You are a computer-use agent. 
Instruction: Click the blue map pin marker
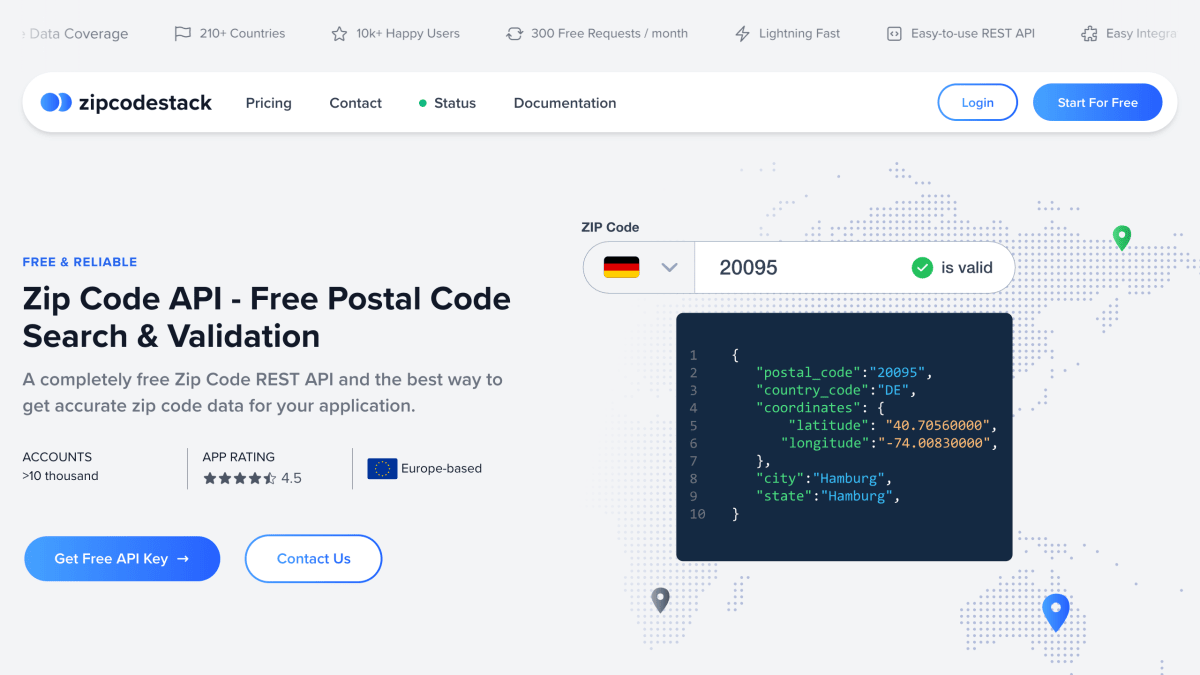point(1056,611)
